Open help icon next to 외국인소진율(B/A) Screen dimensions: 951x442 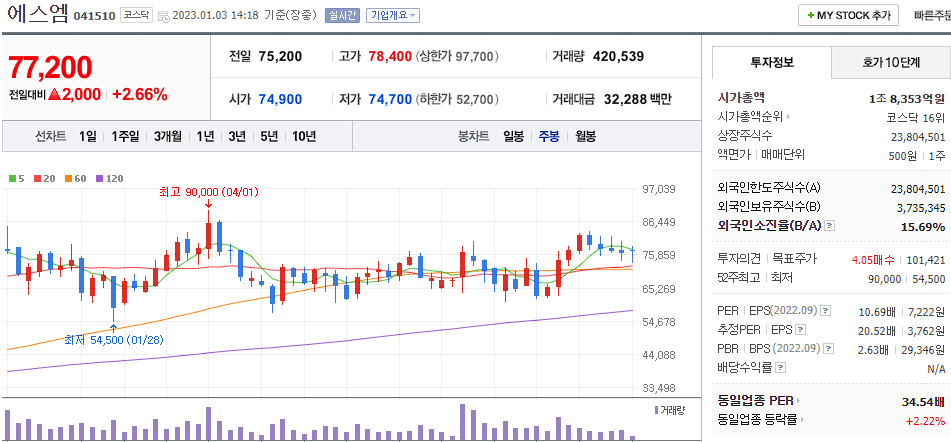coord(830,226)
